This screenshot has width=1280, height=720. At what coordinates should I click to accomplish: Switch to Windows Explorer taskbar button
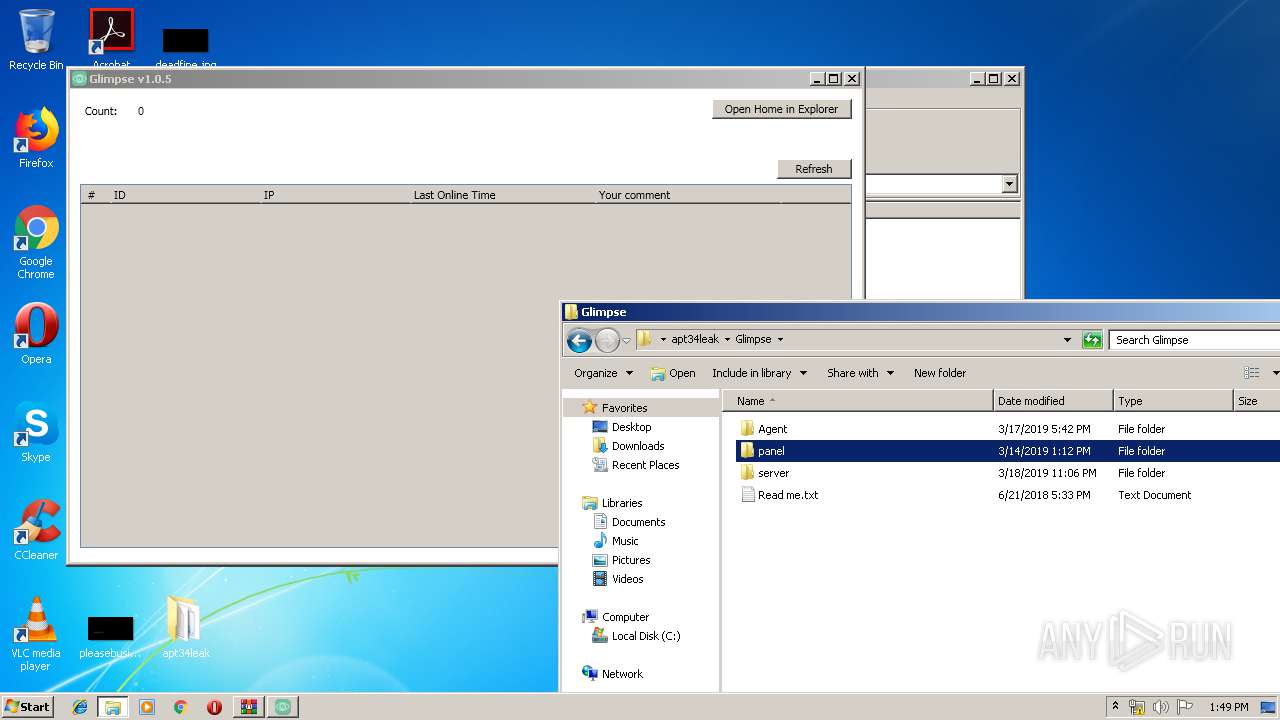(112, 707)
